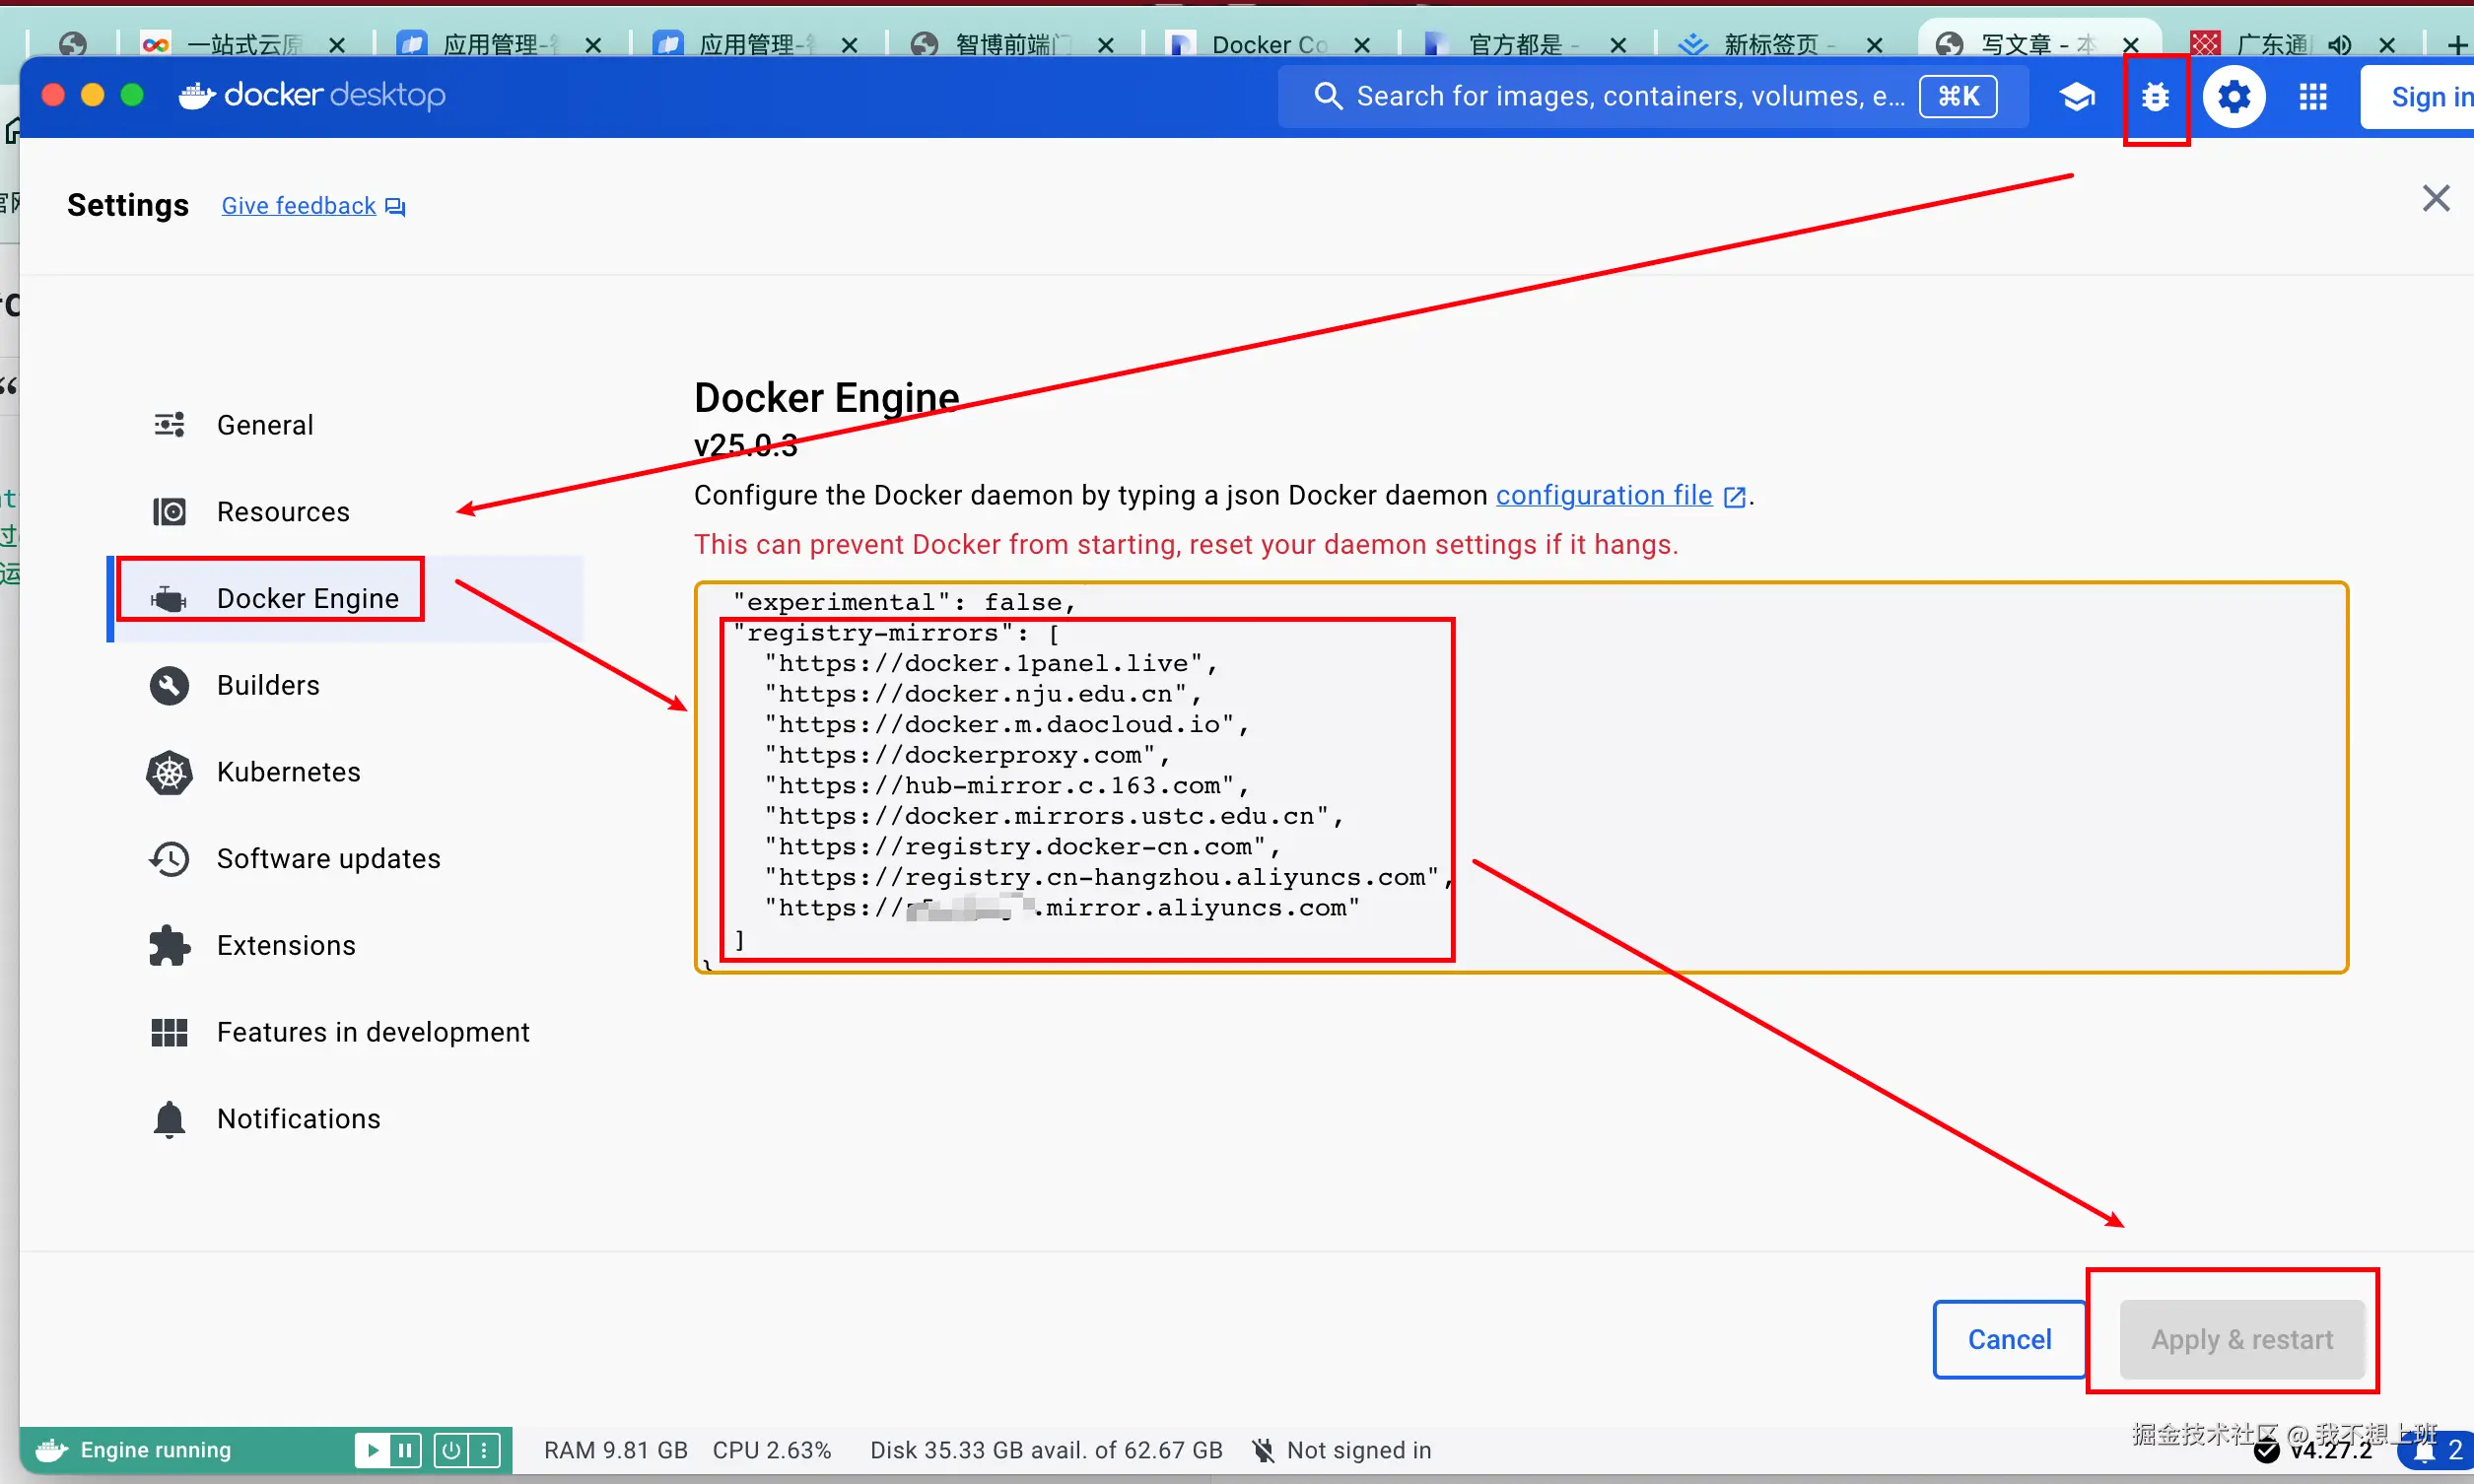Click the Extensions puzzle piece icon

pos(169,946)
